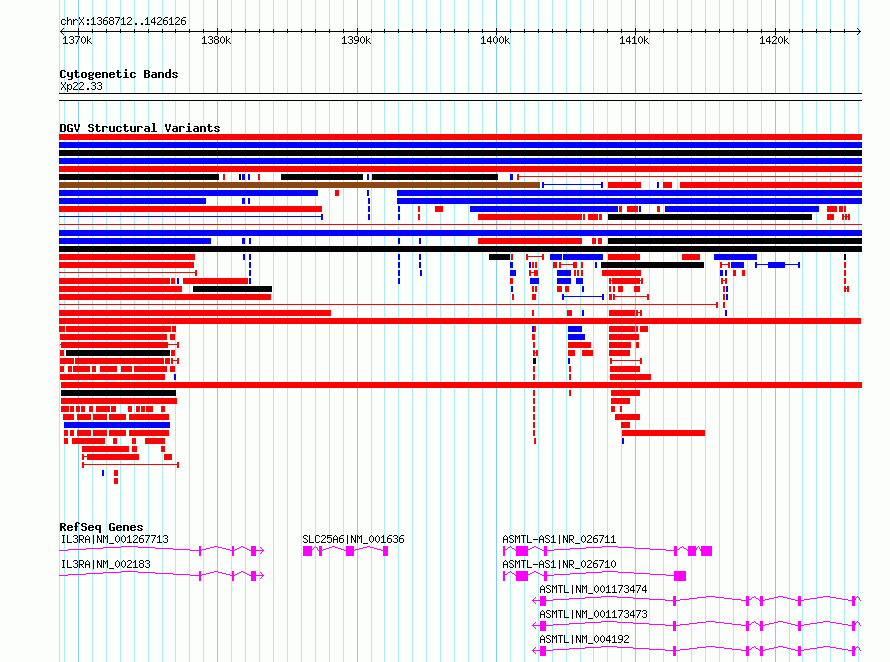Select the DGV Structural Variants track title
890x662 pixels.
coord(140,128)
